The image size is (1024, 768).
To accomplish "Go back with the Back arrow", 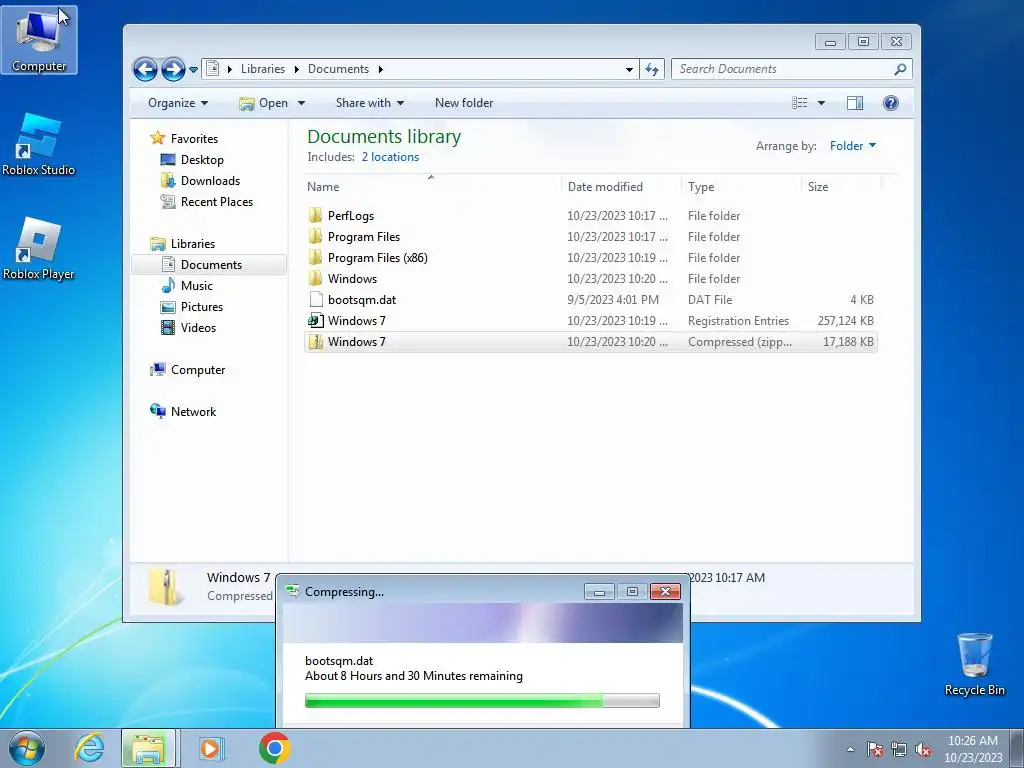I will pyautogui.click(x=145, y=69).
